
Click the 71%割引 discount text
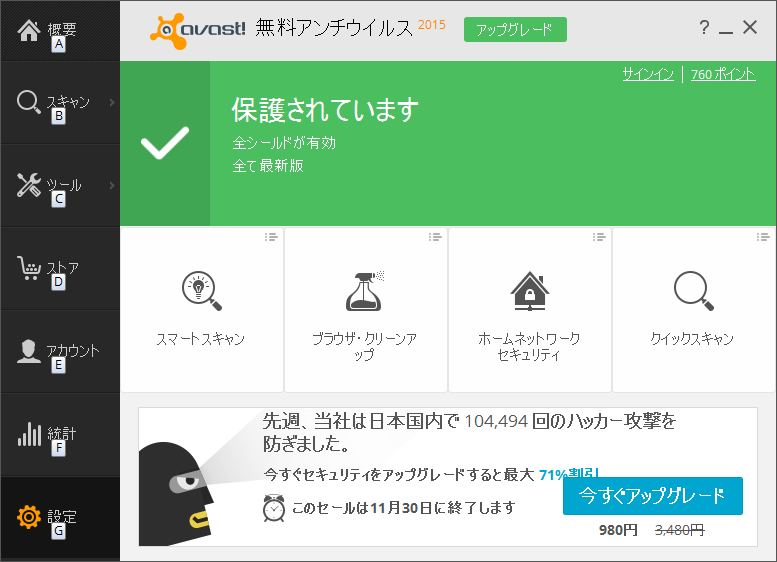[569, 474]
